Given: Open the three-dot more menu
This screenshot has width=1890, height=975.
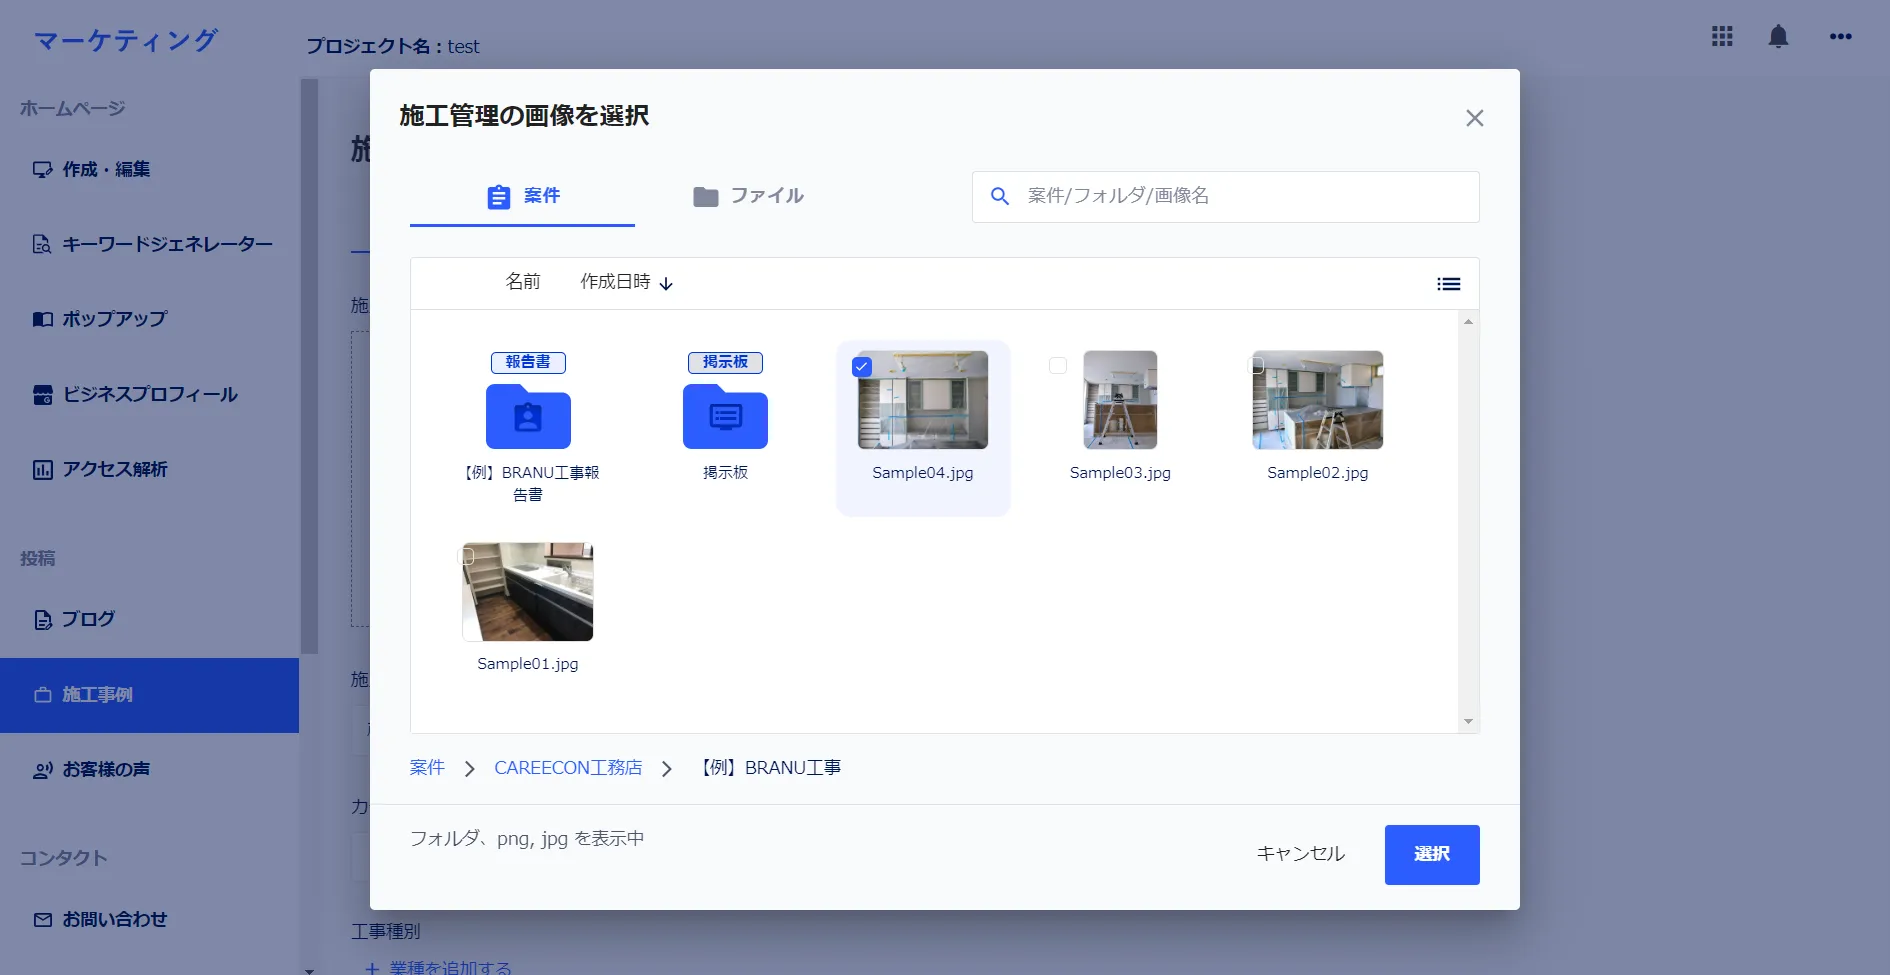Looking at the screenshot, I should (x=1841, y=37).
